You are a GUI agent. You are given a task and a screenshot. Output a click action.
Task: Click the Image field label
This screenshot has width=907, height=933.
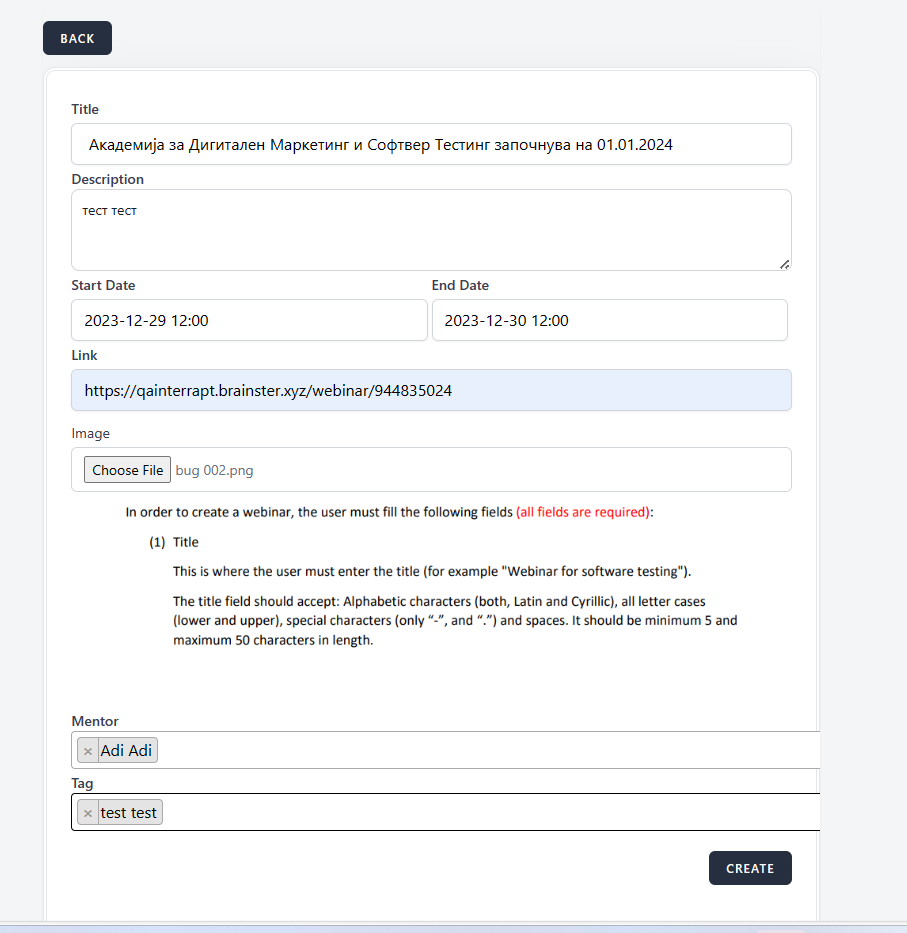pyautogui.click(x=91, y=433)
